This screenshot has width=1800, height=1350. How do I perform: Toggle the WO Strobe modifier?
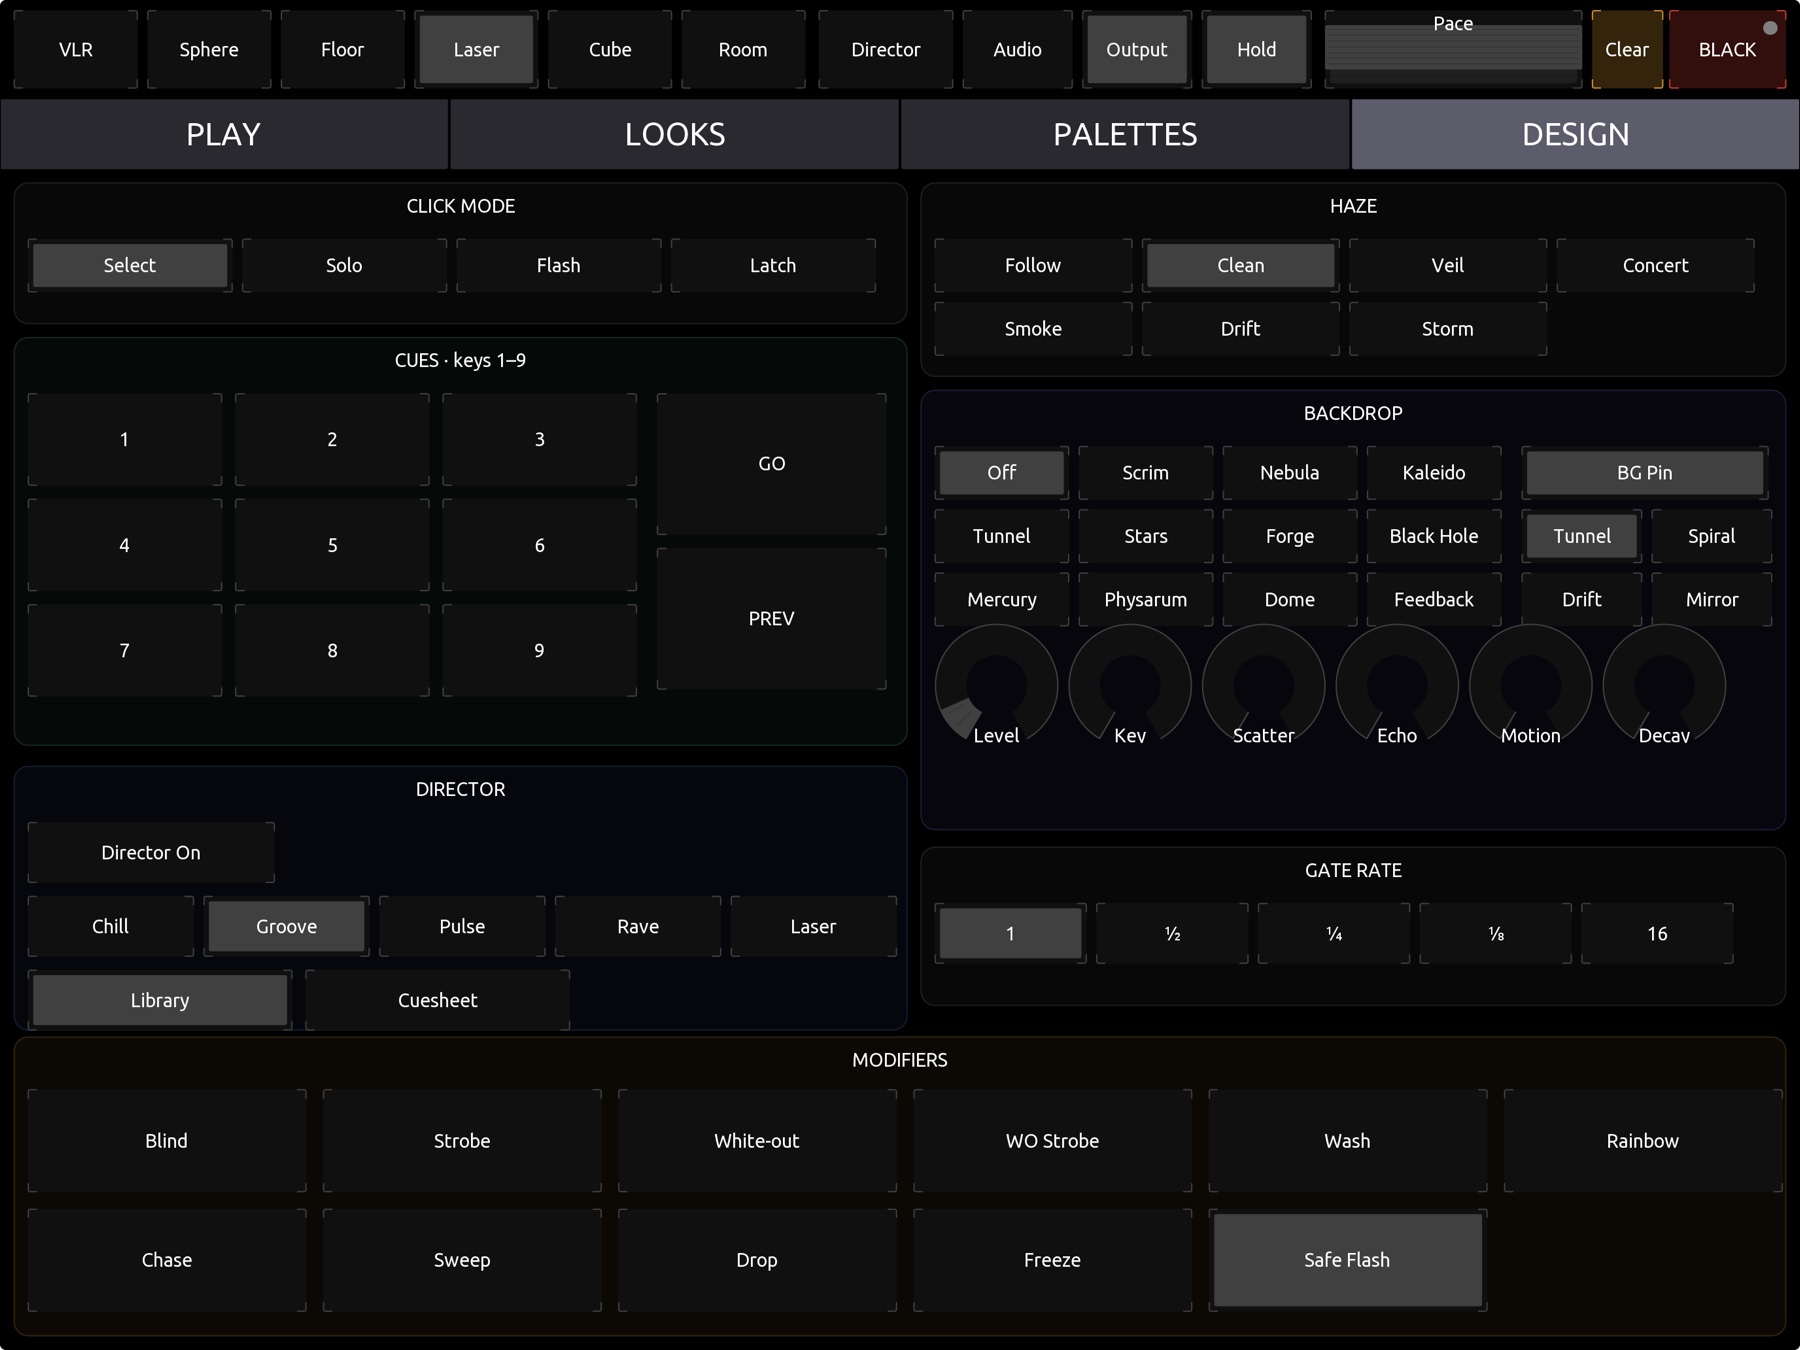click(1052, 1140)
